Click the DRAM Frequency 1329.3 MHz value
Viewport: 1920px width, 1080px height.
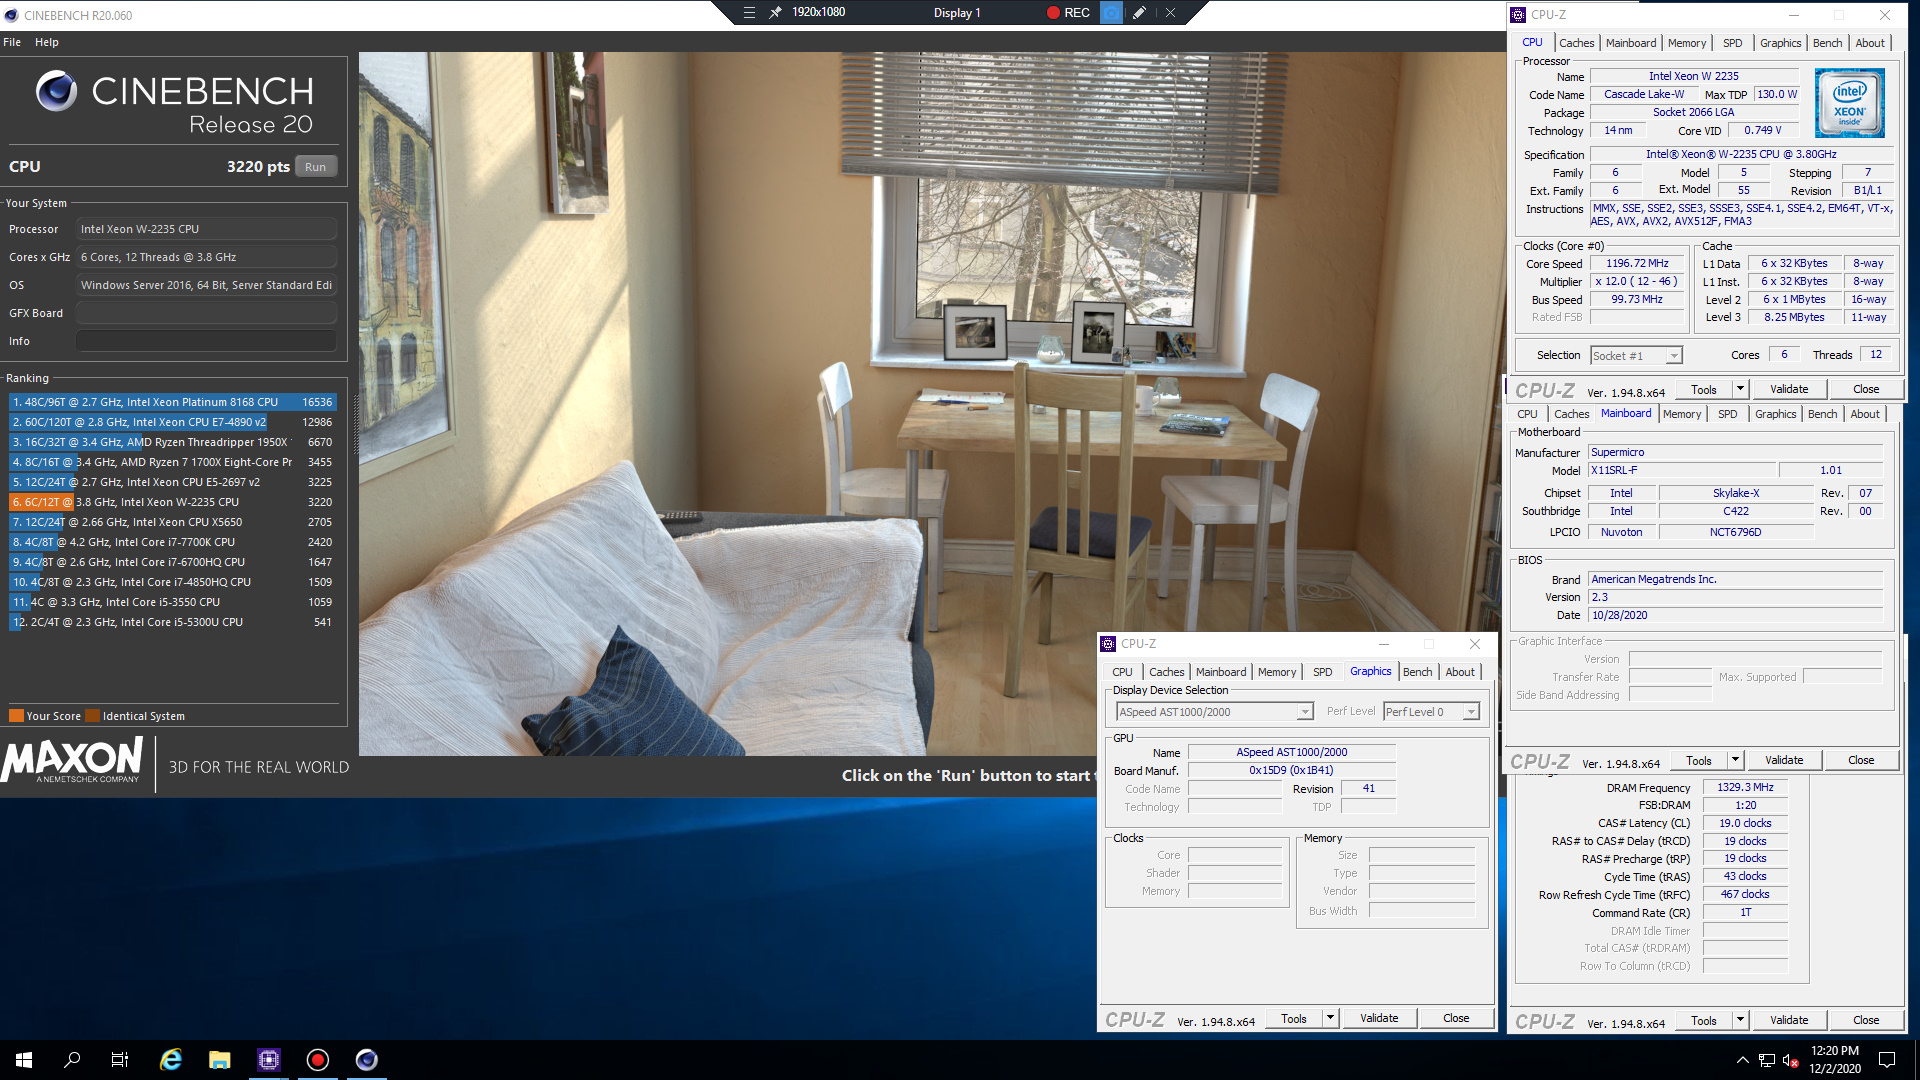(x=1745, y=788)
